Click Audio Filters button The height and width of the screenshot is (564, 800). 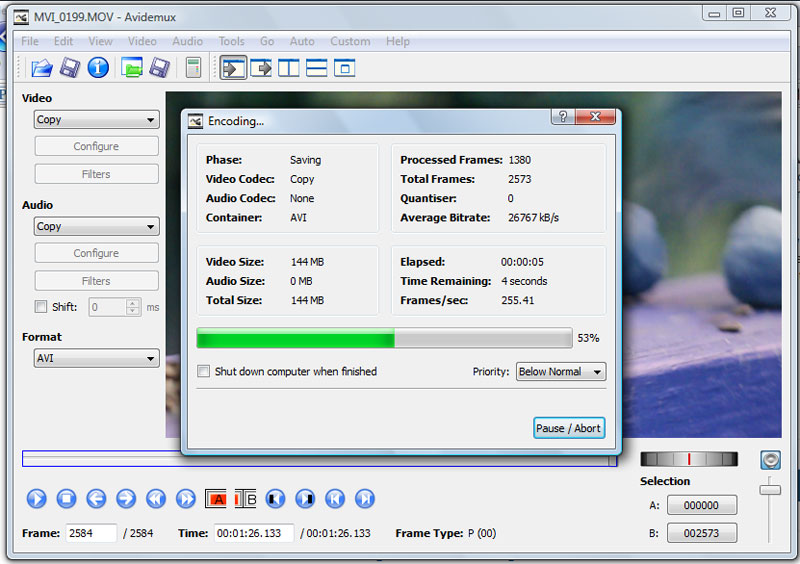[96, 281]
